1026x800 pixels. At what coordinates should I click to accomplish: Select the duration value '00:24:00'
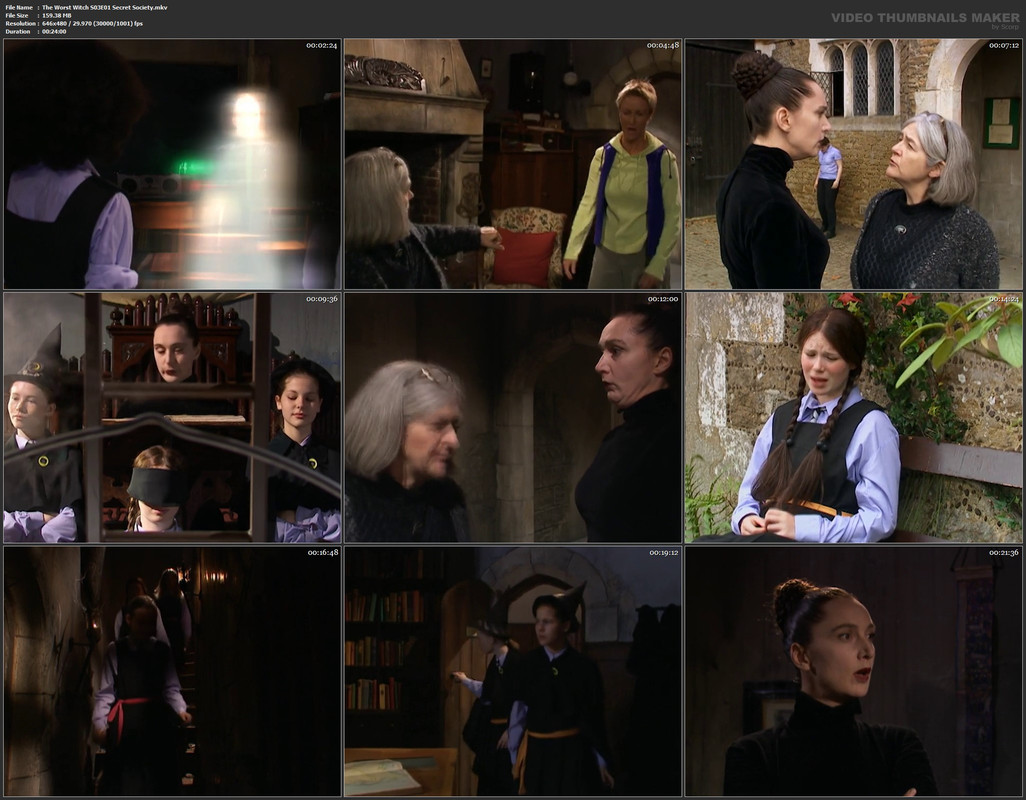click(x=54, y=31)
